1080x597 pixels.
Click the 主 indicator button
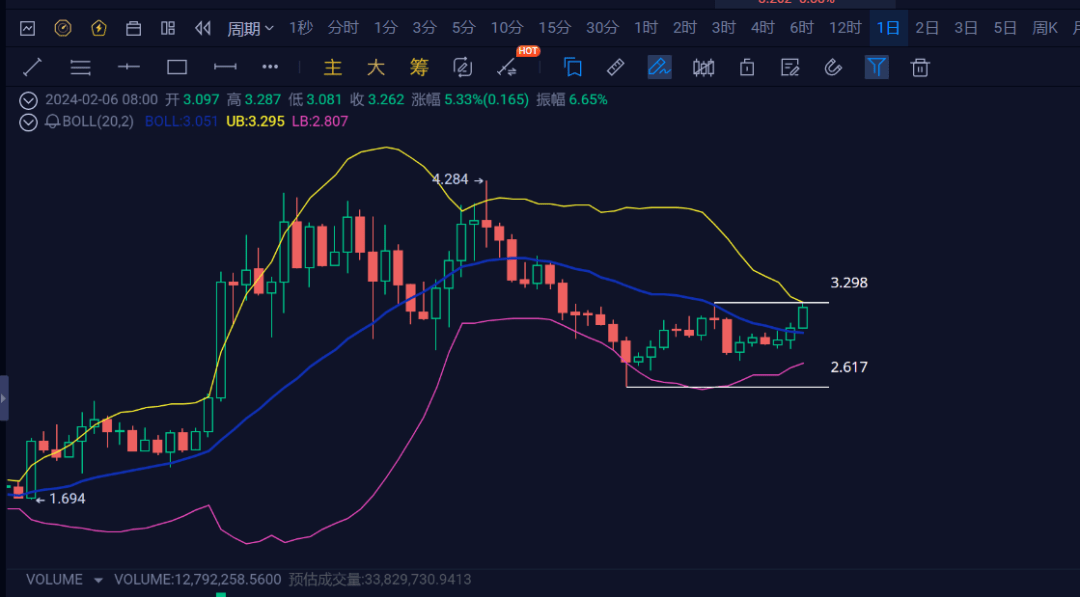(333, 67)
